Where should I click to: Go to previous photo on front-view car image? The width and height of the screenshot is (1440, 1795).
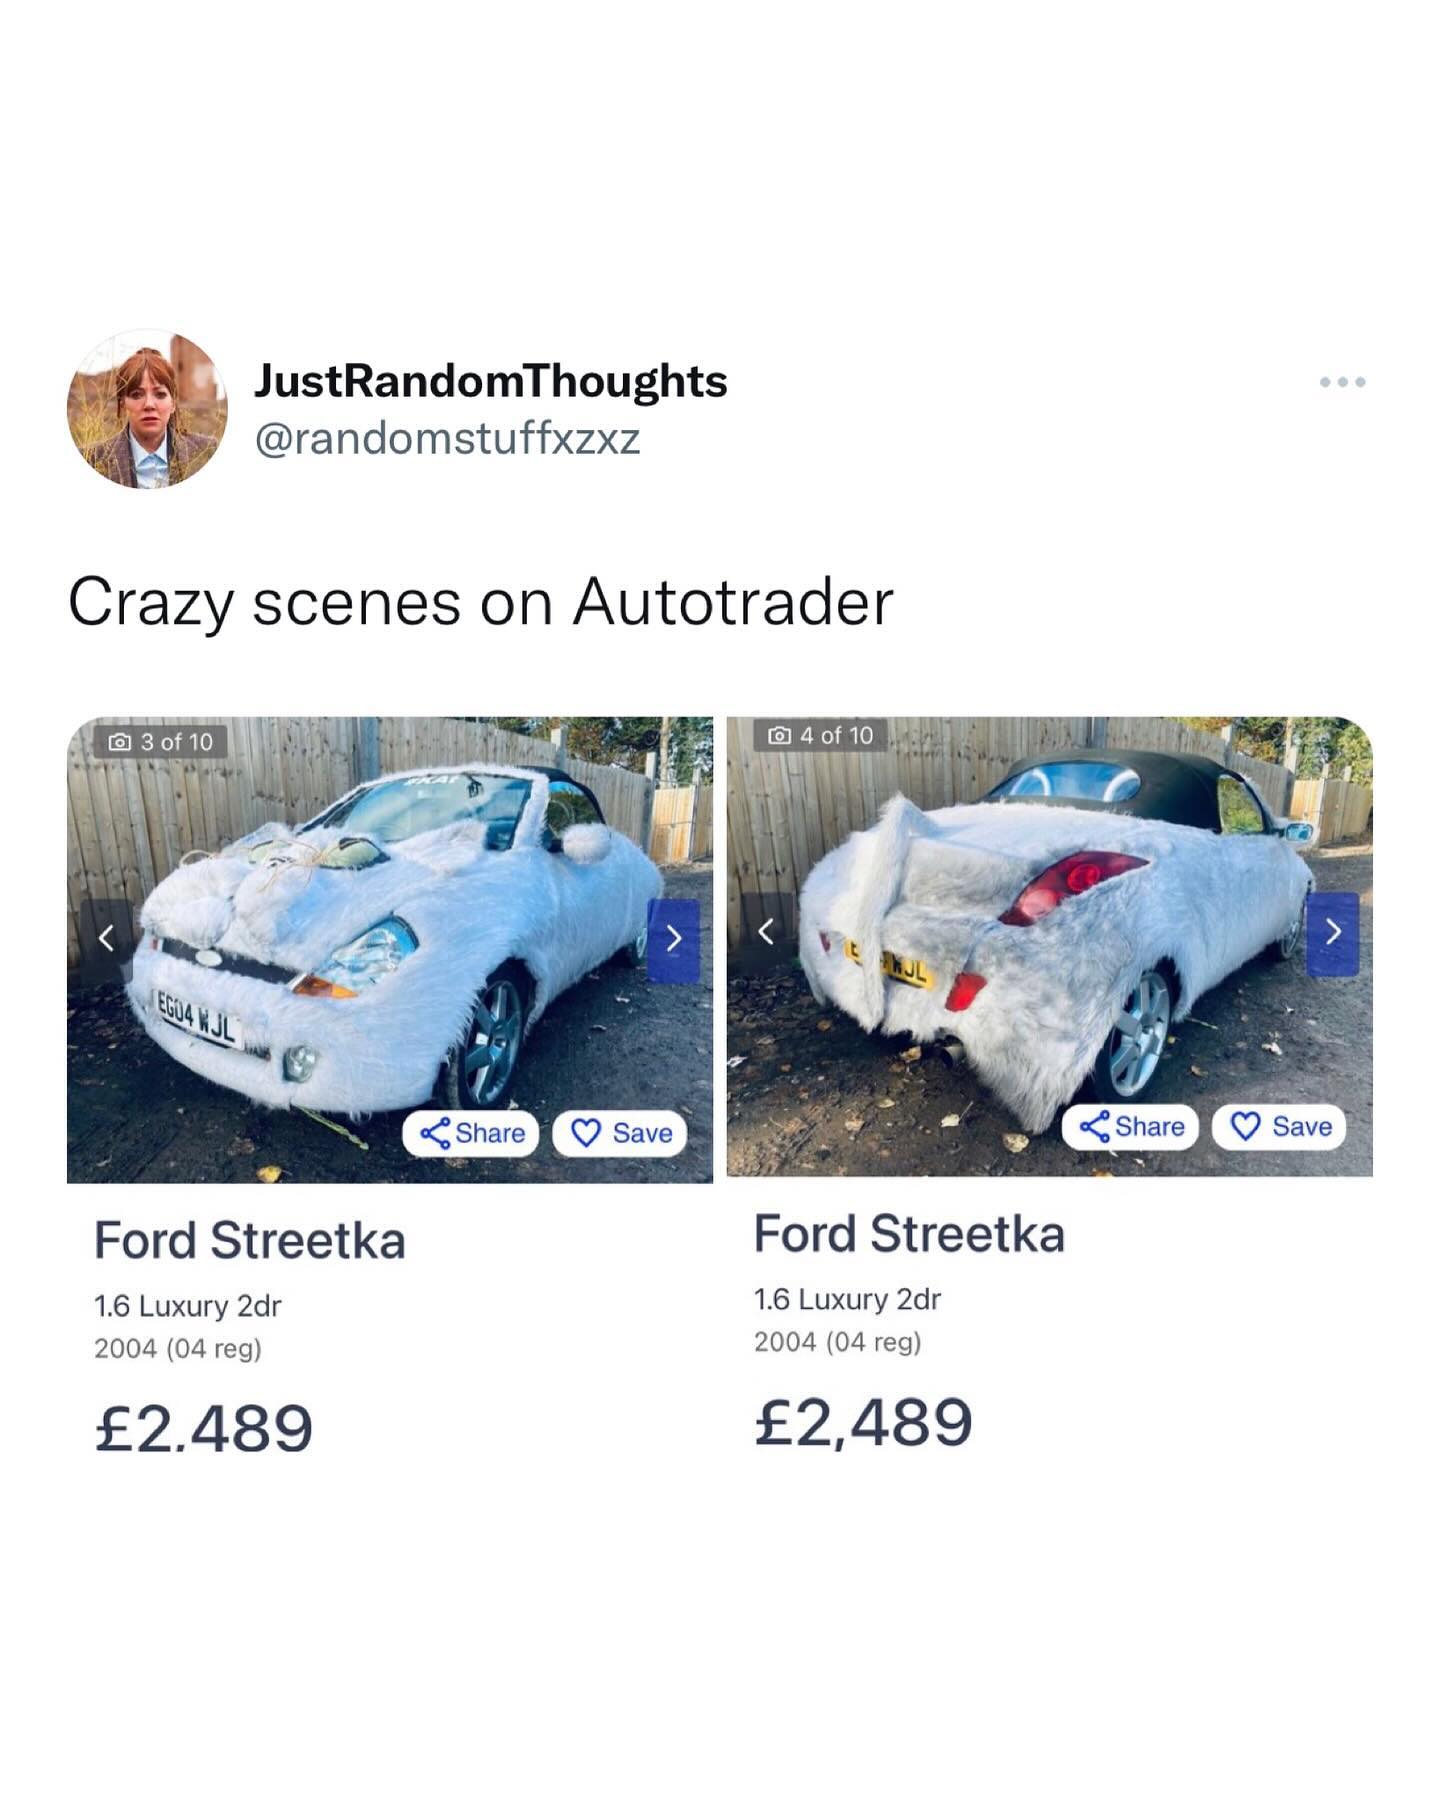[x=106, y=938]
